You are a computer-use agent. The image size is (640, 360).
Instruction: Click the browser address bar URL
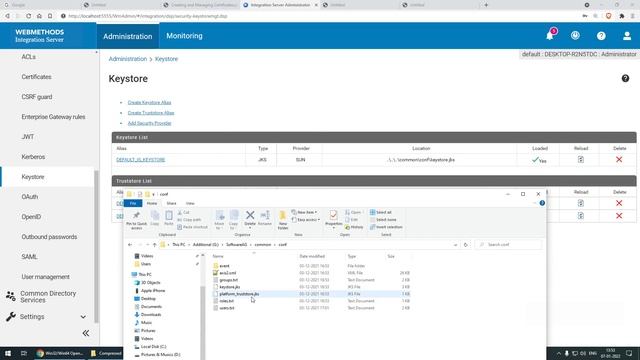pyautogui.click(x=148, y=16)
